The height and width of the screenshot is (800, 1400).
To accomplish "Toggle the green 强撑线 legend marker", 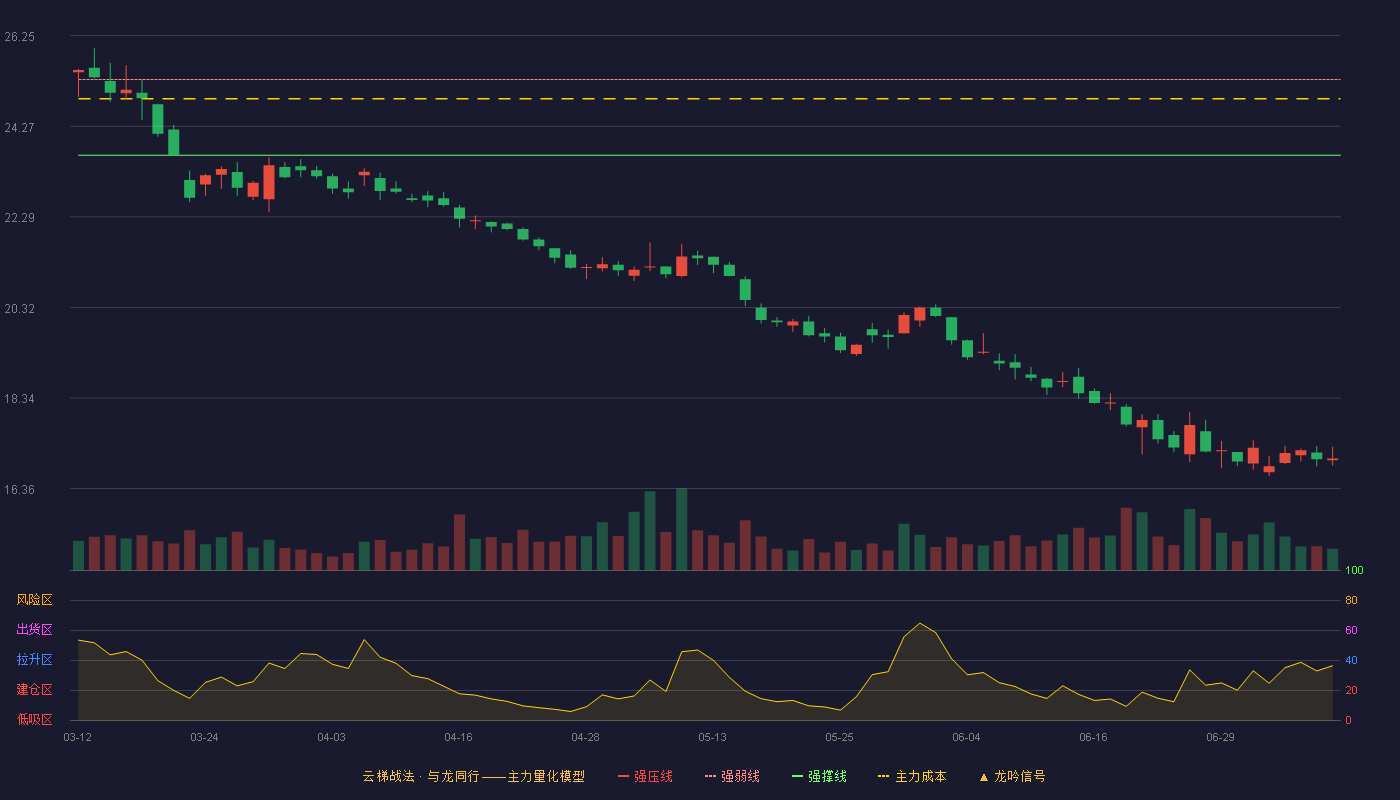I will click(798, 776).
